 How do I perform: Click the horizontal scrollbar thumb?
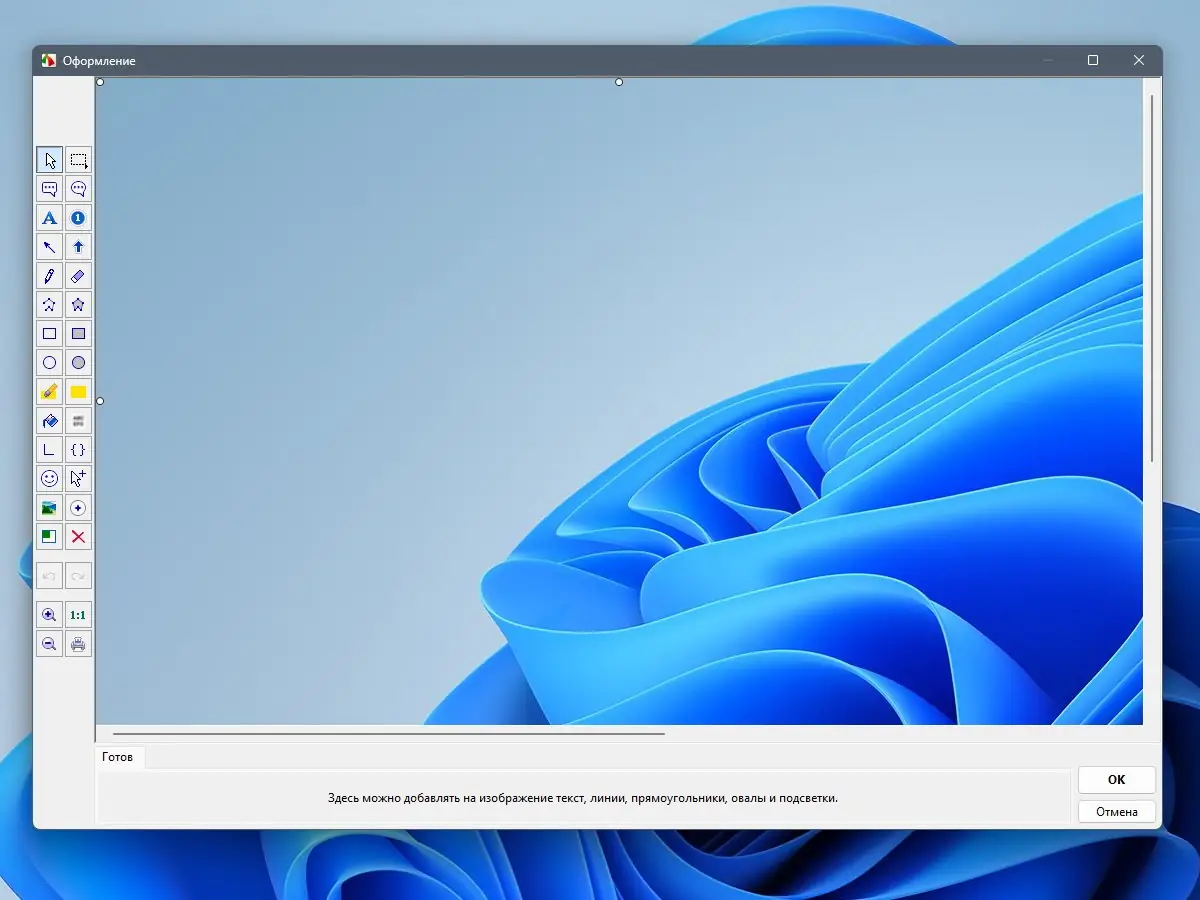point(389,734)
